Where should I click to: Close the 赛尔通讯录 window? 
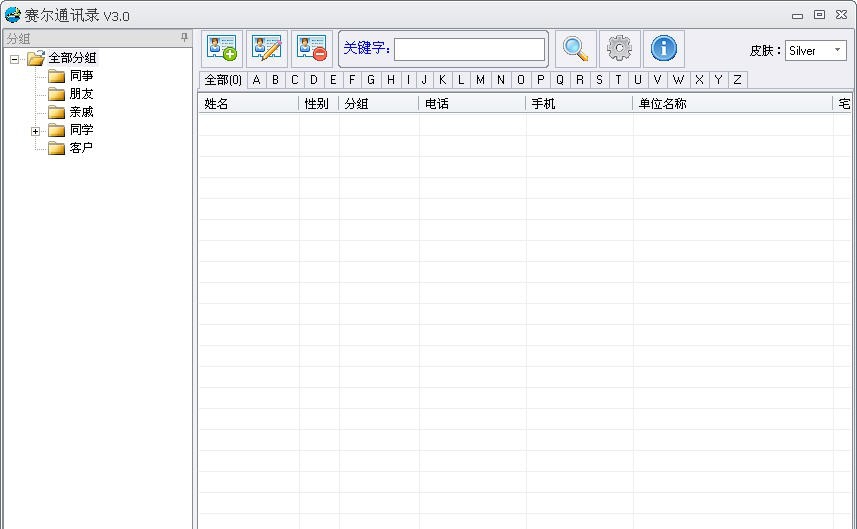pos(842,15)
